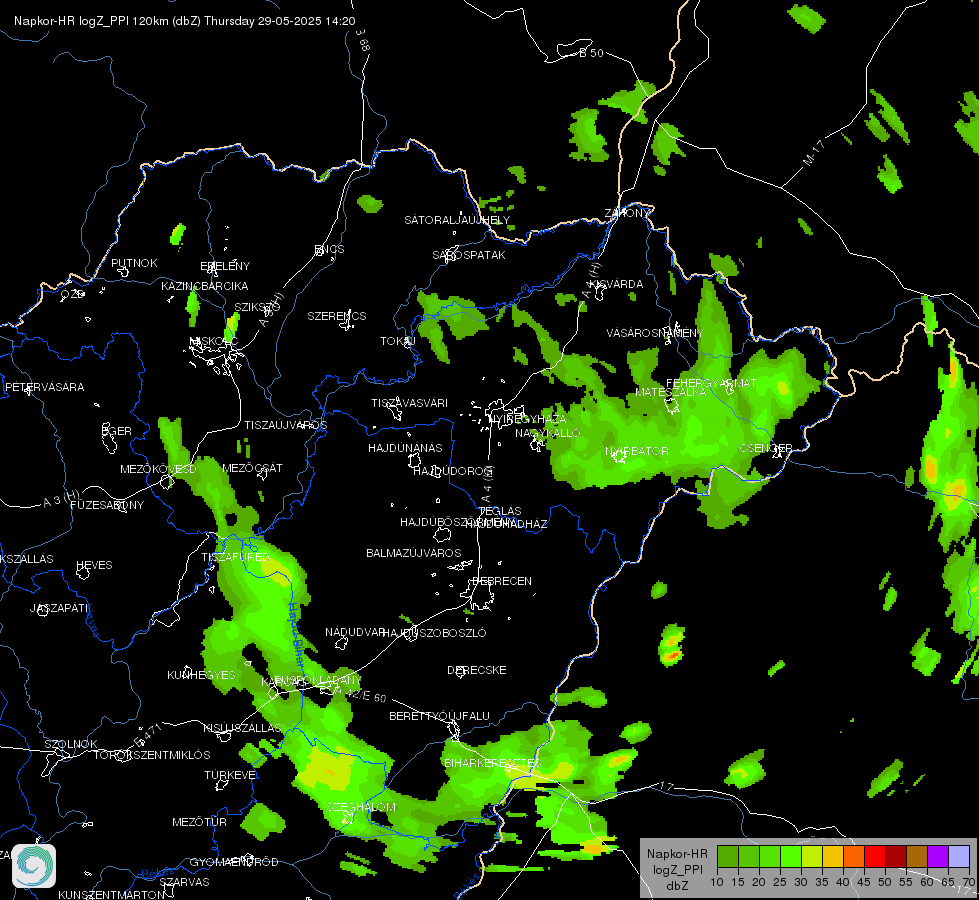Click the swirl logo icon in the corner
This screenshot has height=900, width=979.
[34, 866]
